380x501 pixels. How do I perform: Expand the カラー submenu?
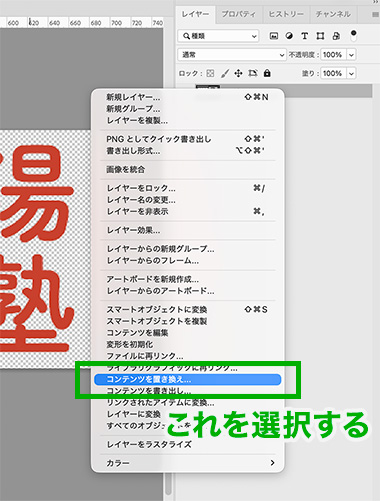click(x=188, y=463)
